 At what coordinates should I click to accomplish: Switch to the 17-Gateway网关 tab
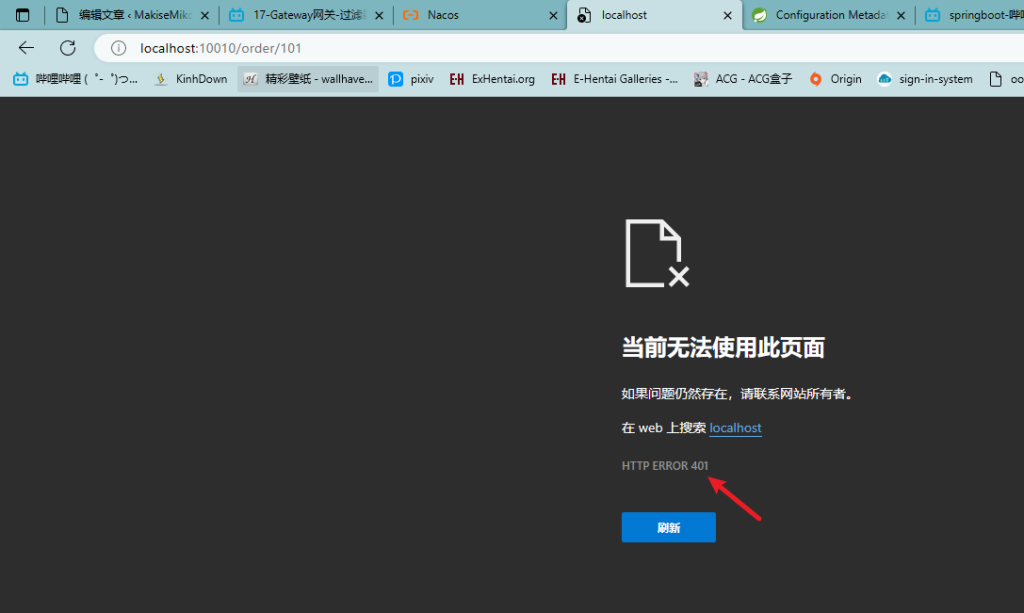(306, 15)
